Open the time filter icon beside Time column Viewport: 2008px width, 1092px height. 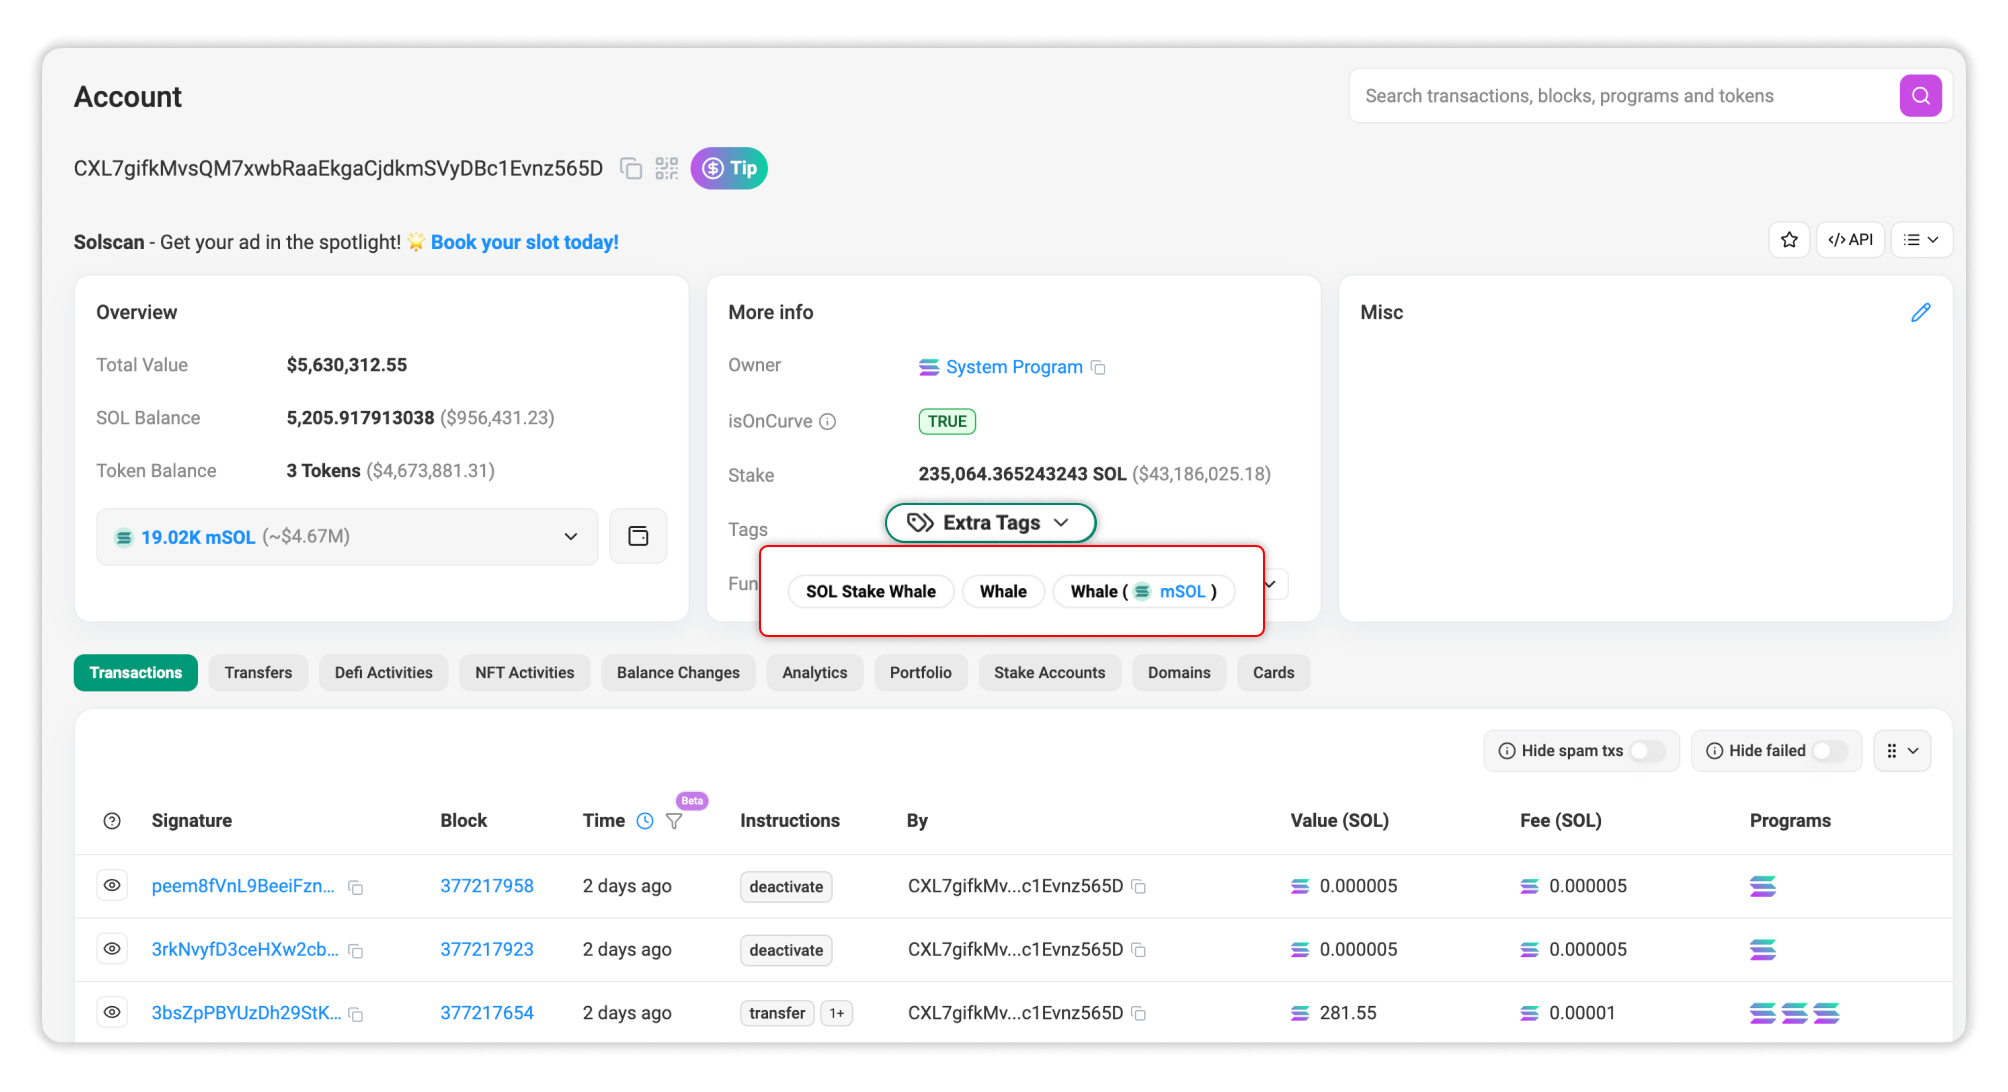(x=675, y=821)
